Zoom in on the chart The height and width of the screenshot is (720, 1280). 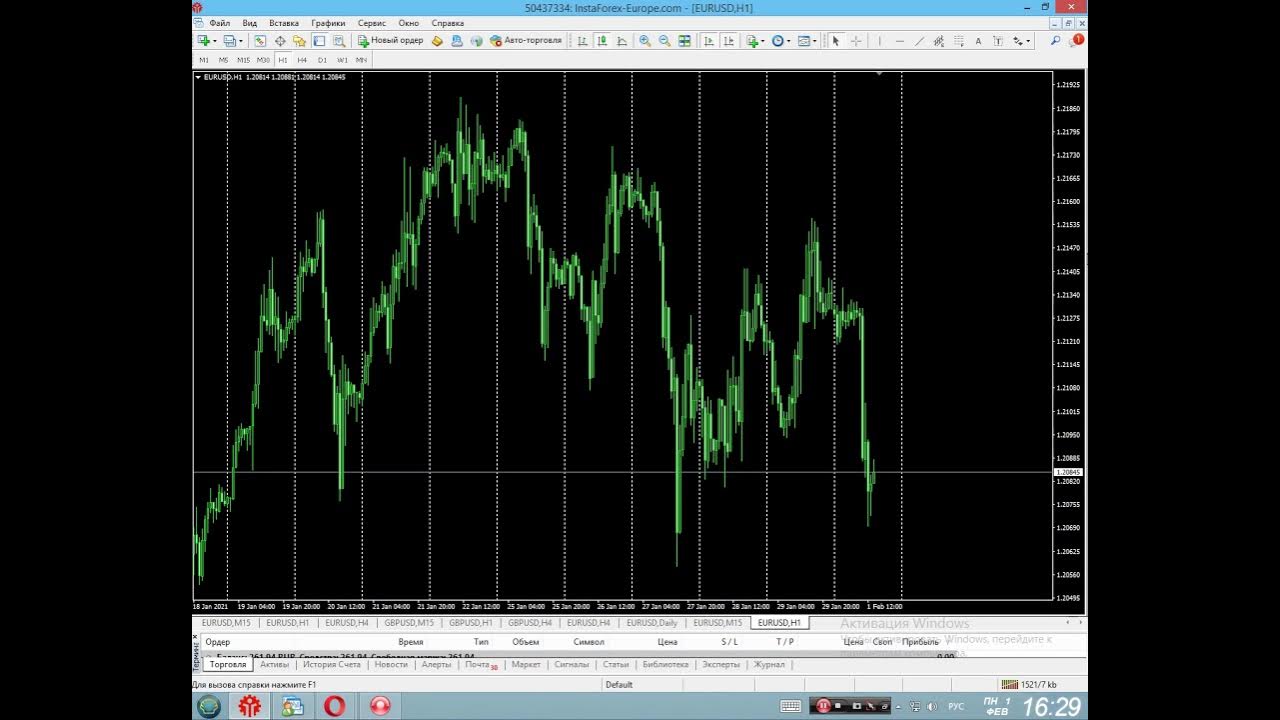coord(645,41)
